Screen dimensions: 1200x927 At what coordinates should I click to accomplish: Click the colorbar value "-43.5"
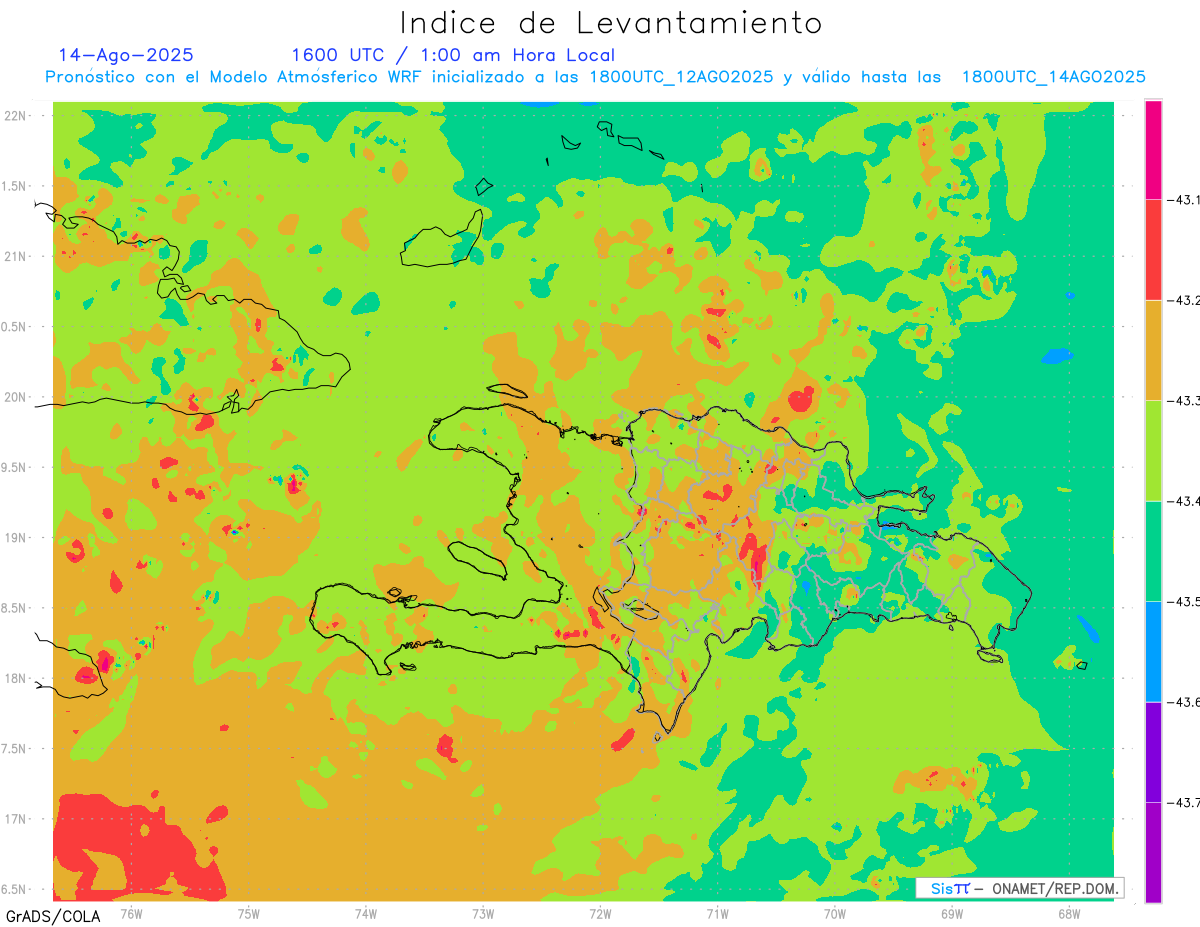1183,601
